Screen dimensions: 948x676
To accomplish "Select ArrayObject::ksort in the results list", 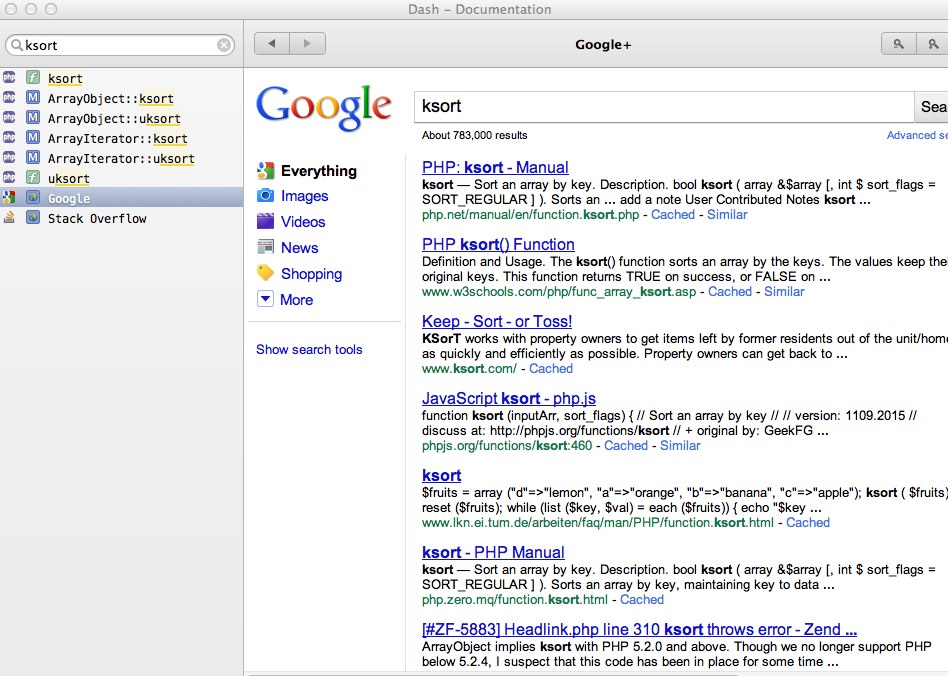I will point(122,98).
